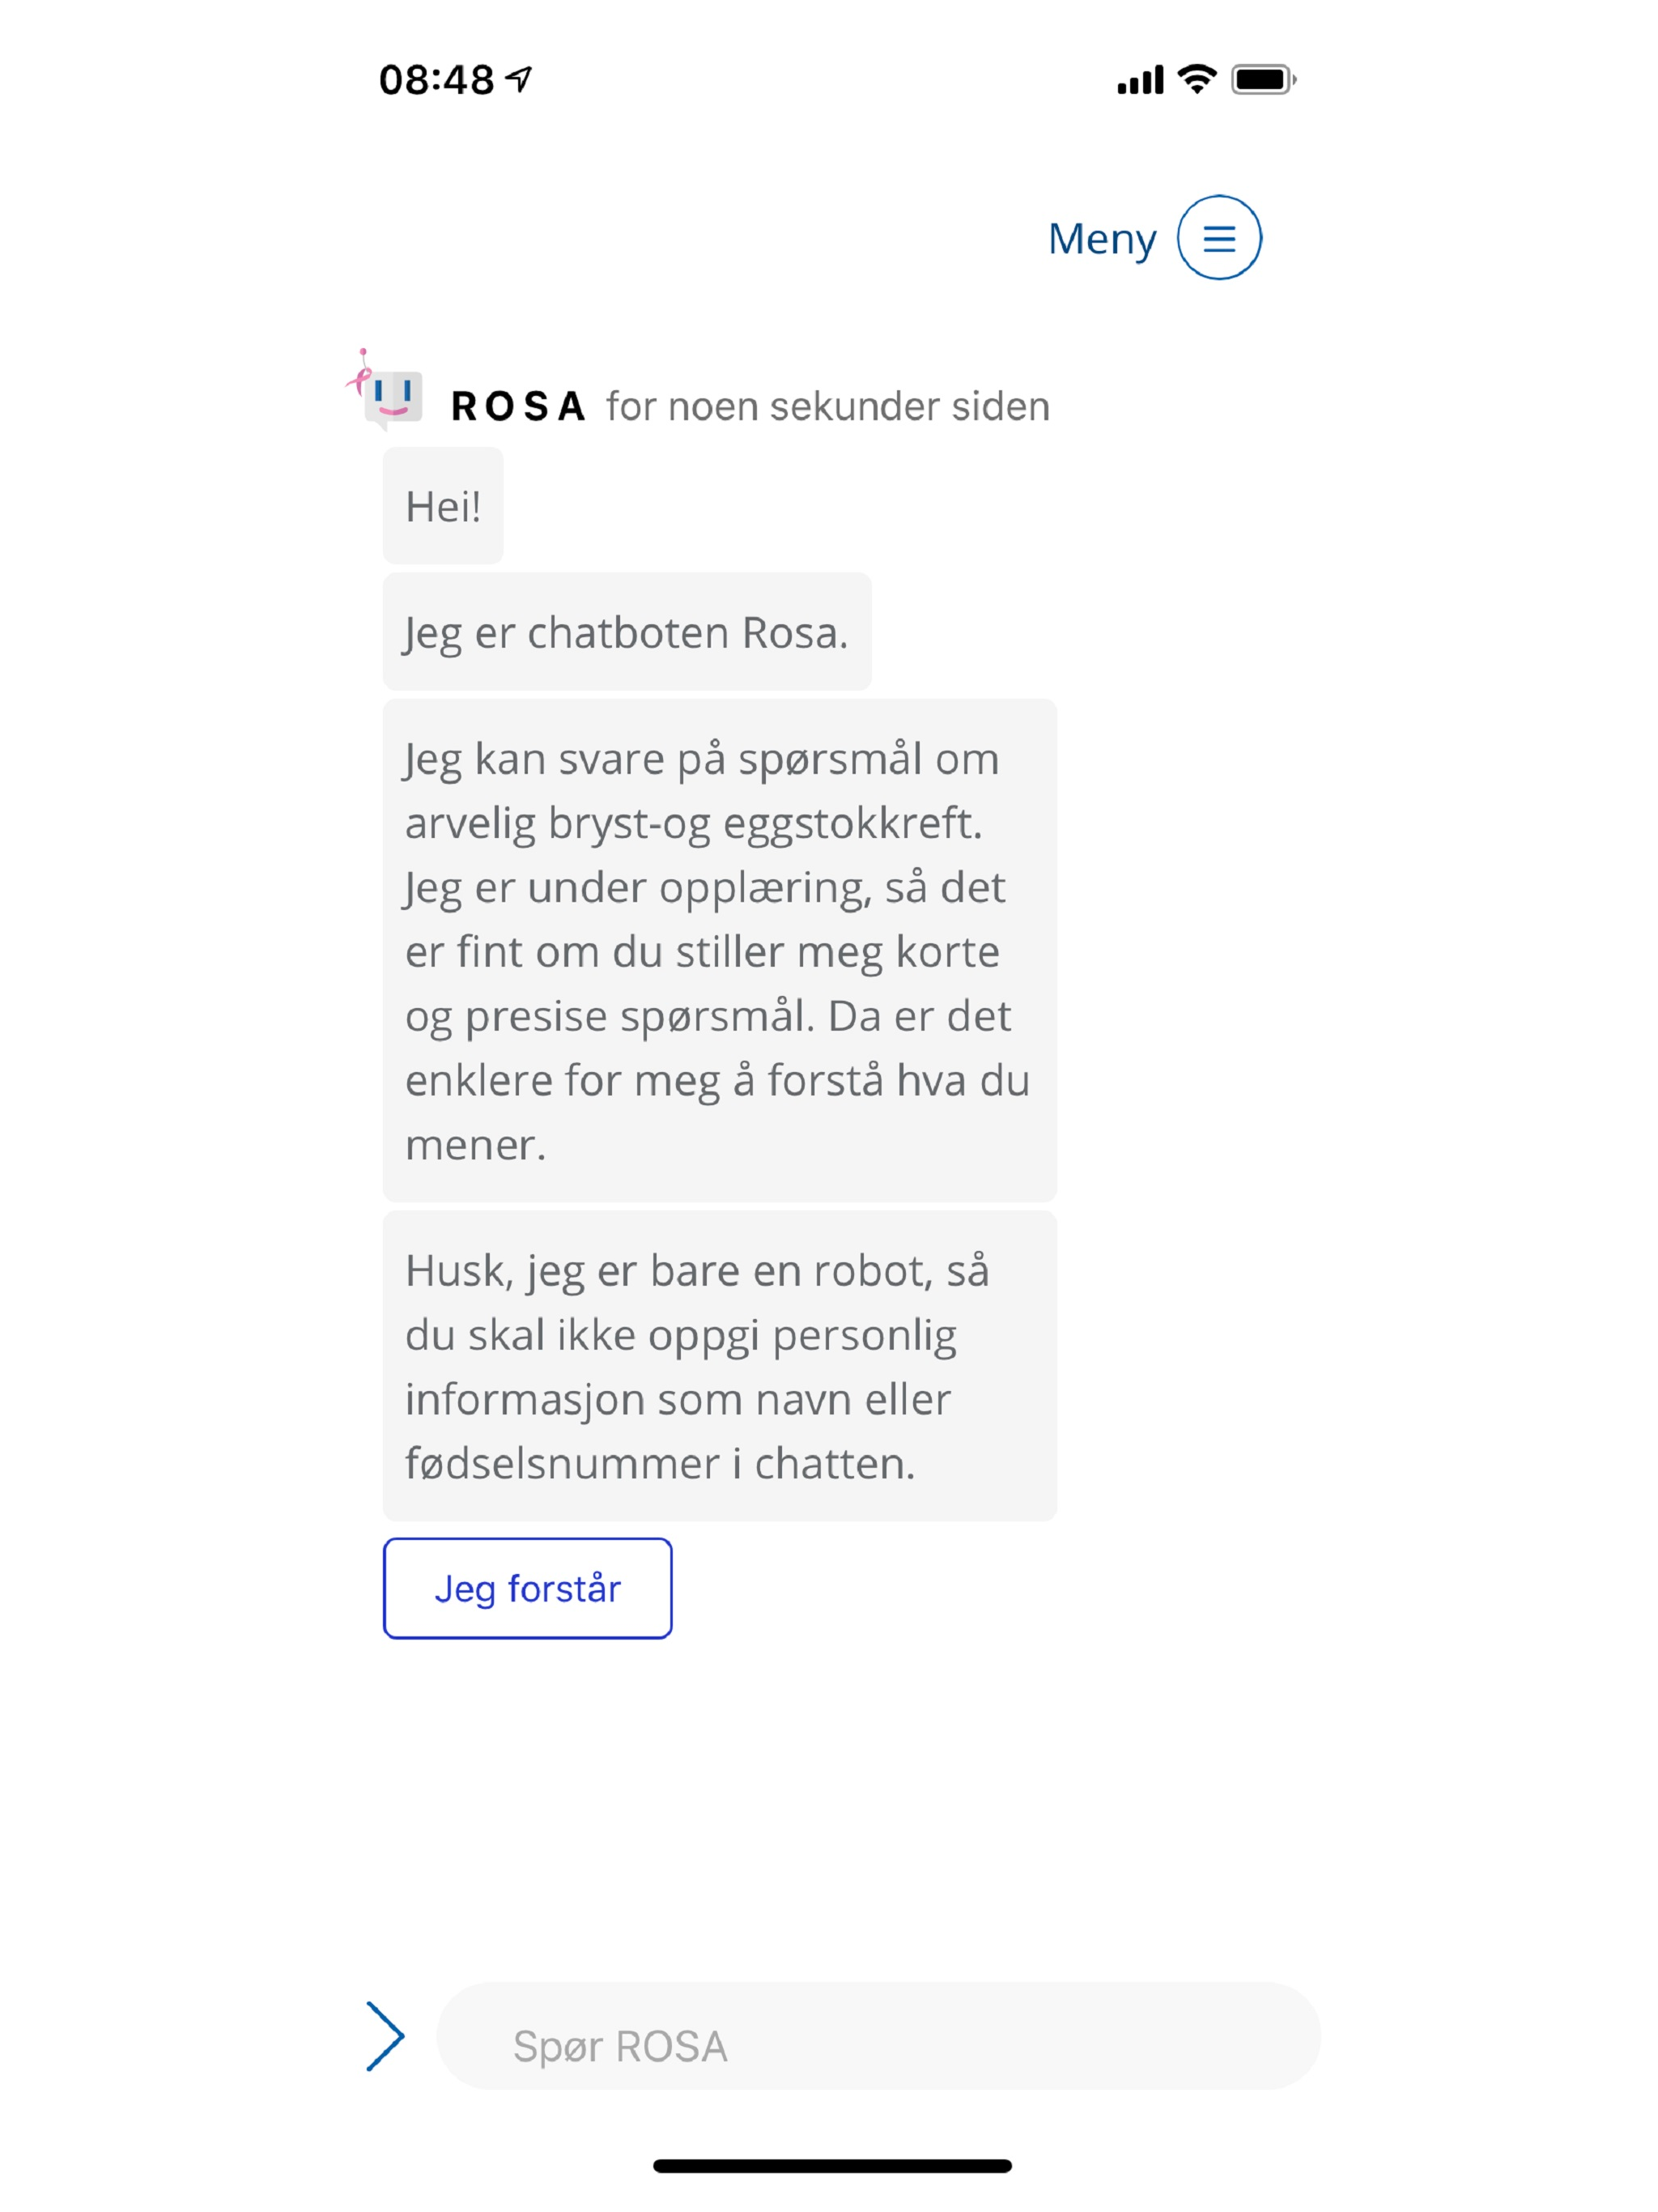Click the "Spør ROSA" input field
The width and height of the screenshot is (1658, 2212).
(878, 2036)
